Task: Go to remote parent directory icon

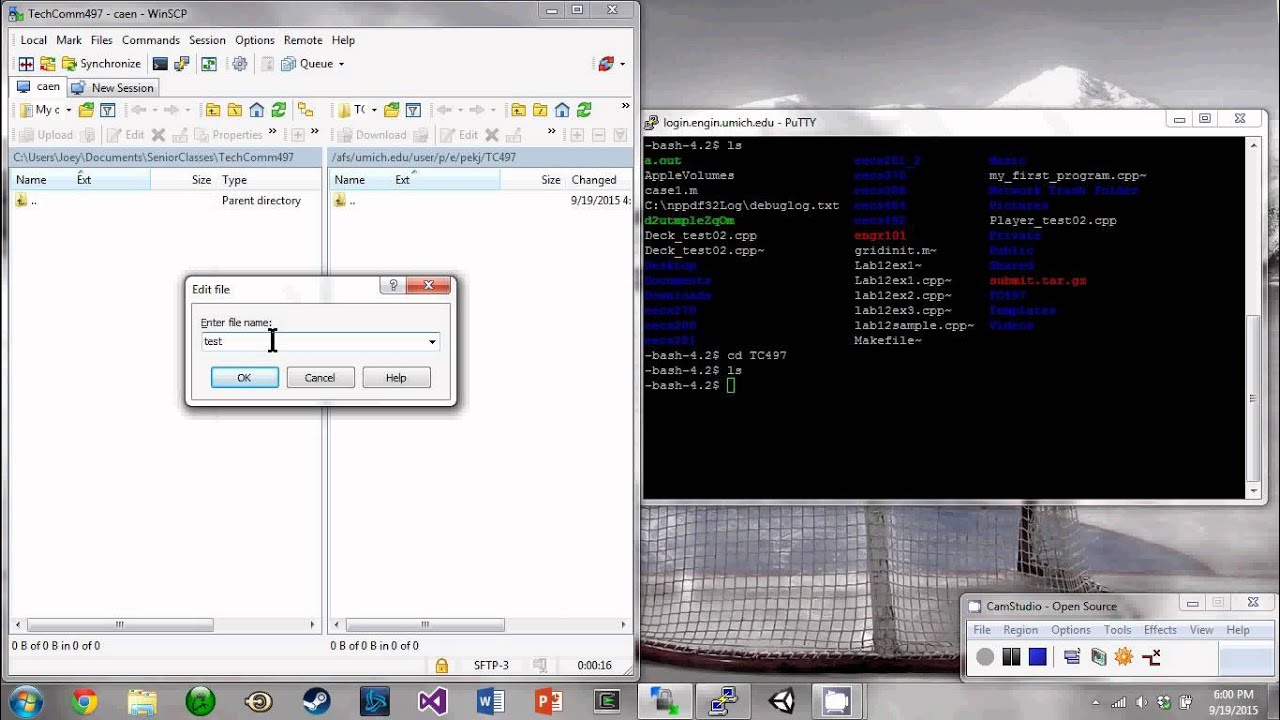Action: pos(518,110)
